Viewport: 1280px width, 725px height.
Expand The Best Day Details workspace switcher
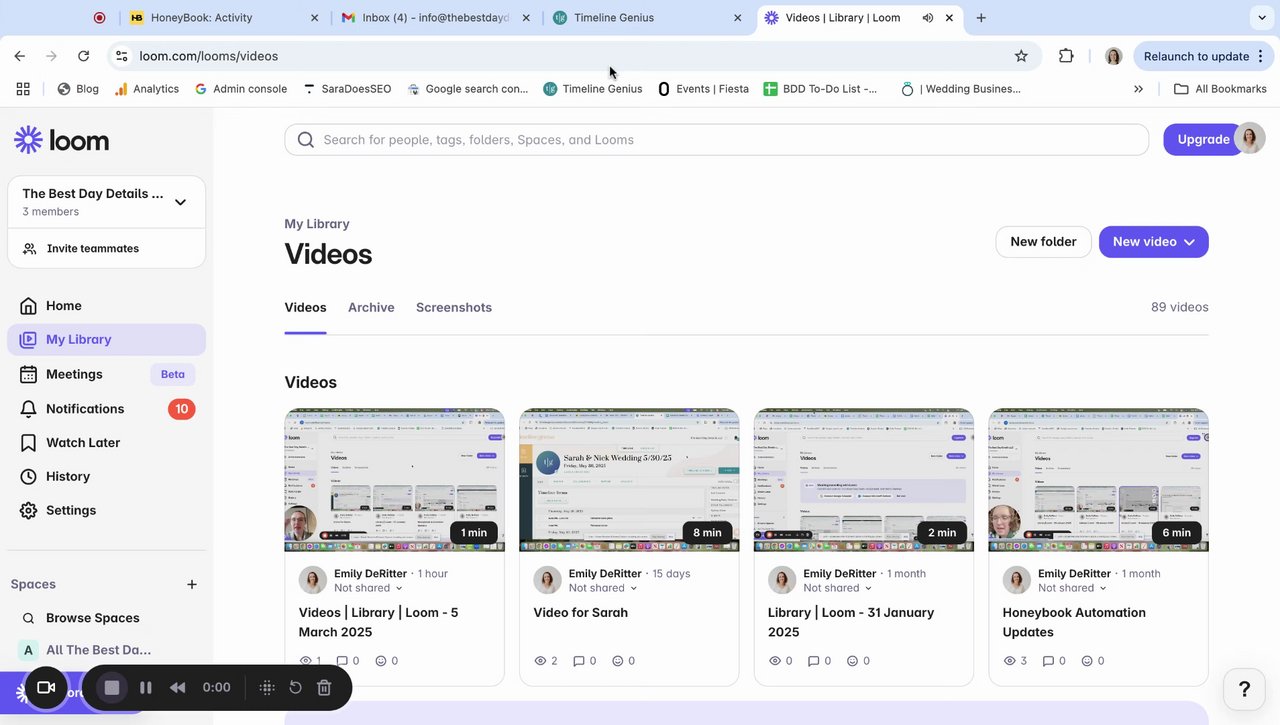[x=180, y=202]
